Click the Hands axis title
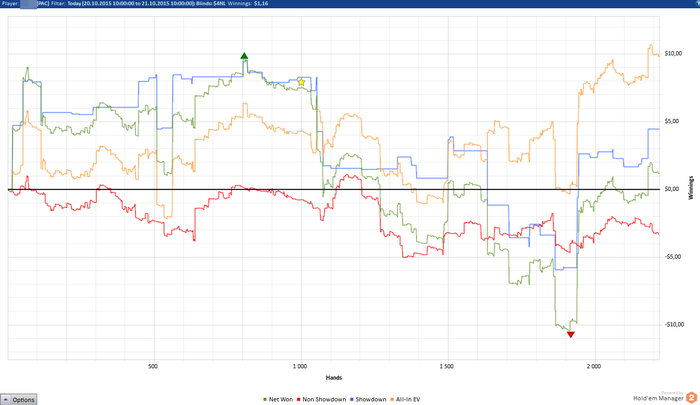This screenshot has height=405, width=700. pyautogui.click(x=334, y=378)
